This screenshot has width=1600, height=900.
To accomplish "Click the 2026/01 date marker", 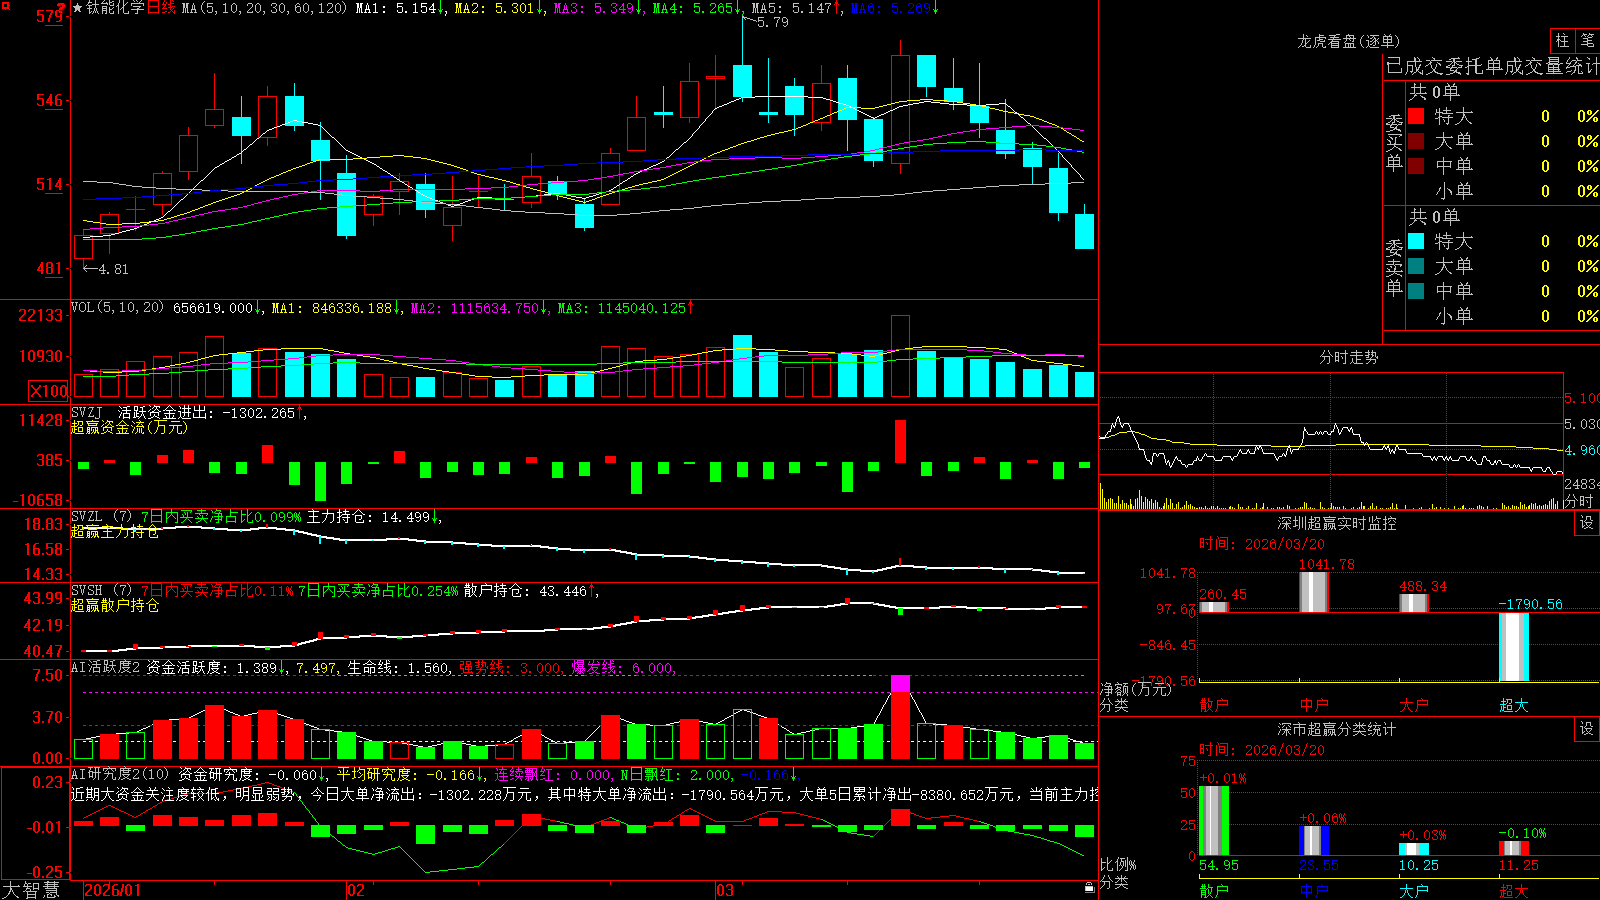I will (x=113, y=890).
